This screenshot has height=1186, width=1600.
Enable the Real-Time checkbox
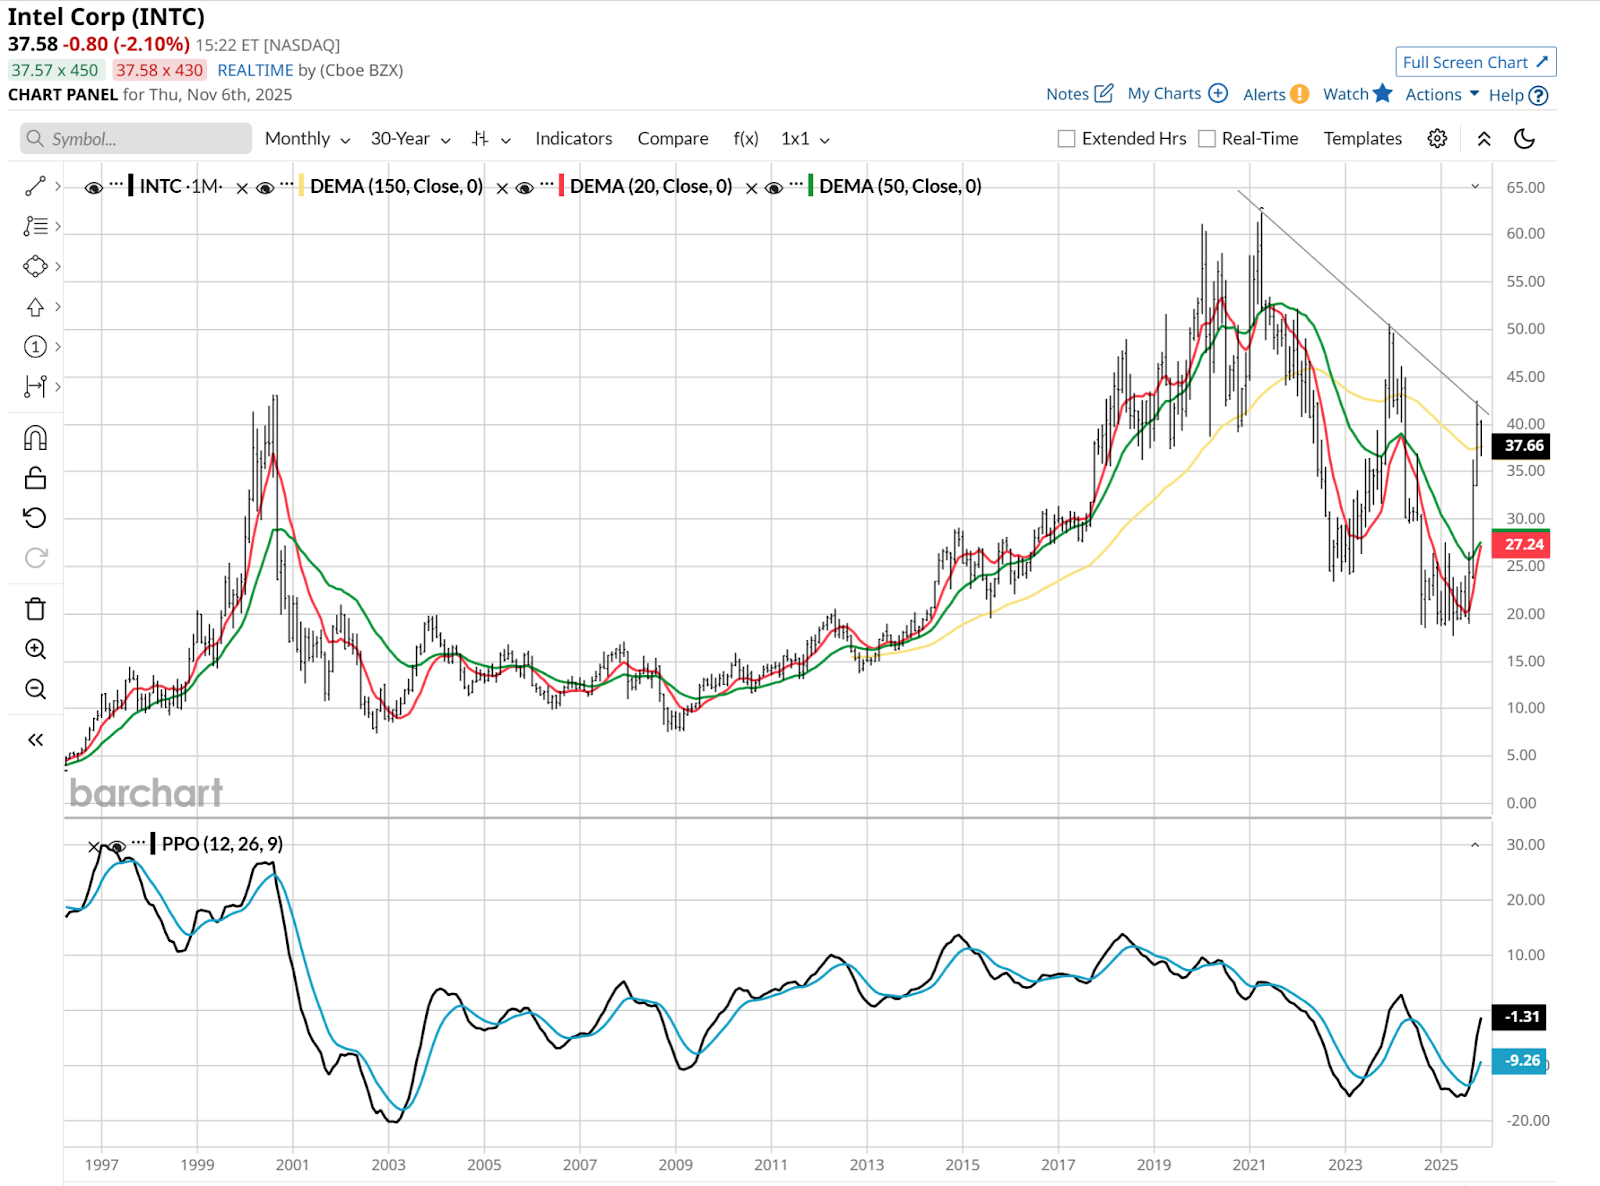tap(1207, 139)
